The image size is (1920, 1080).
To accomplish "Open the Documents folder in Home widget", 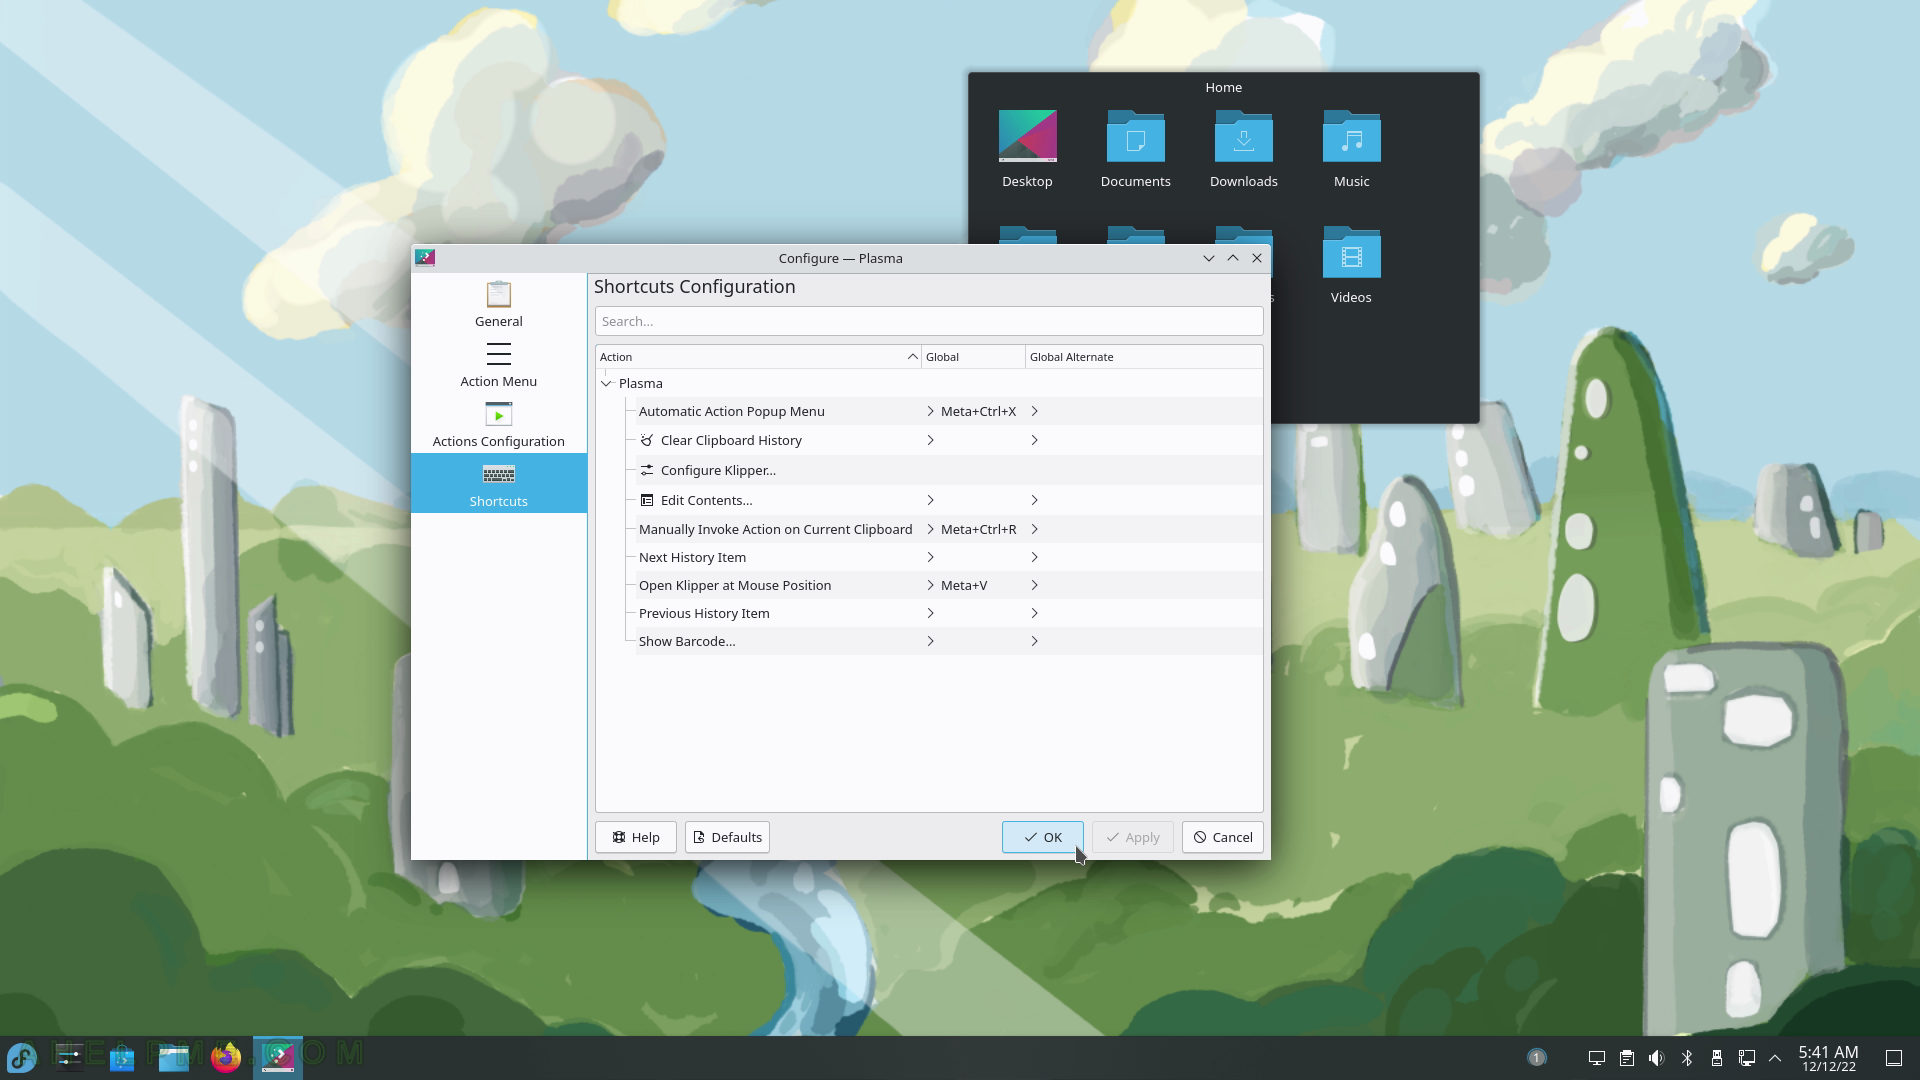I will (1135, 149).
